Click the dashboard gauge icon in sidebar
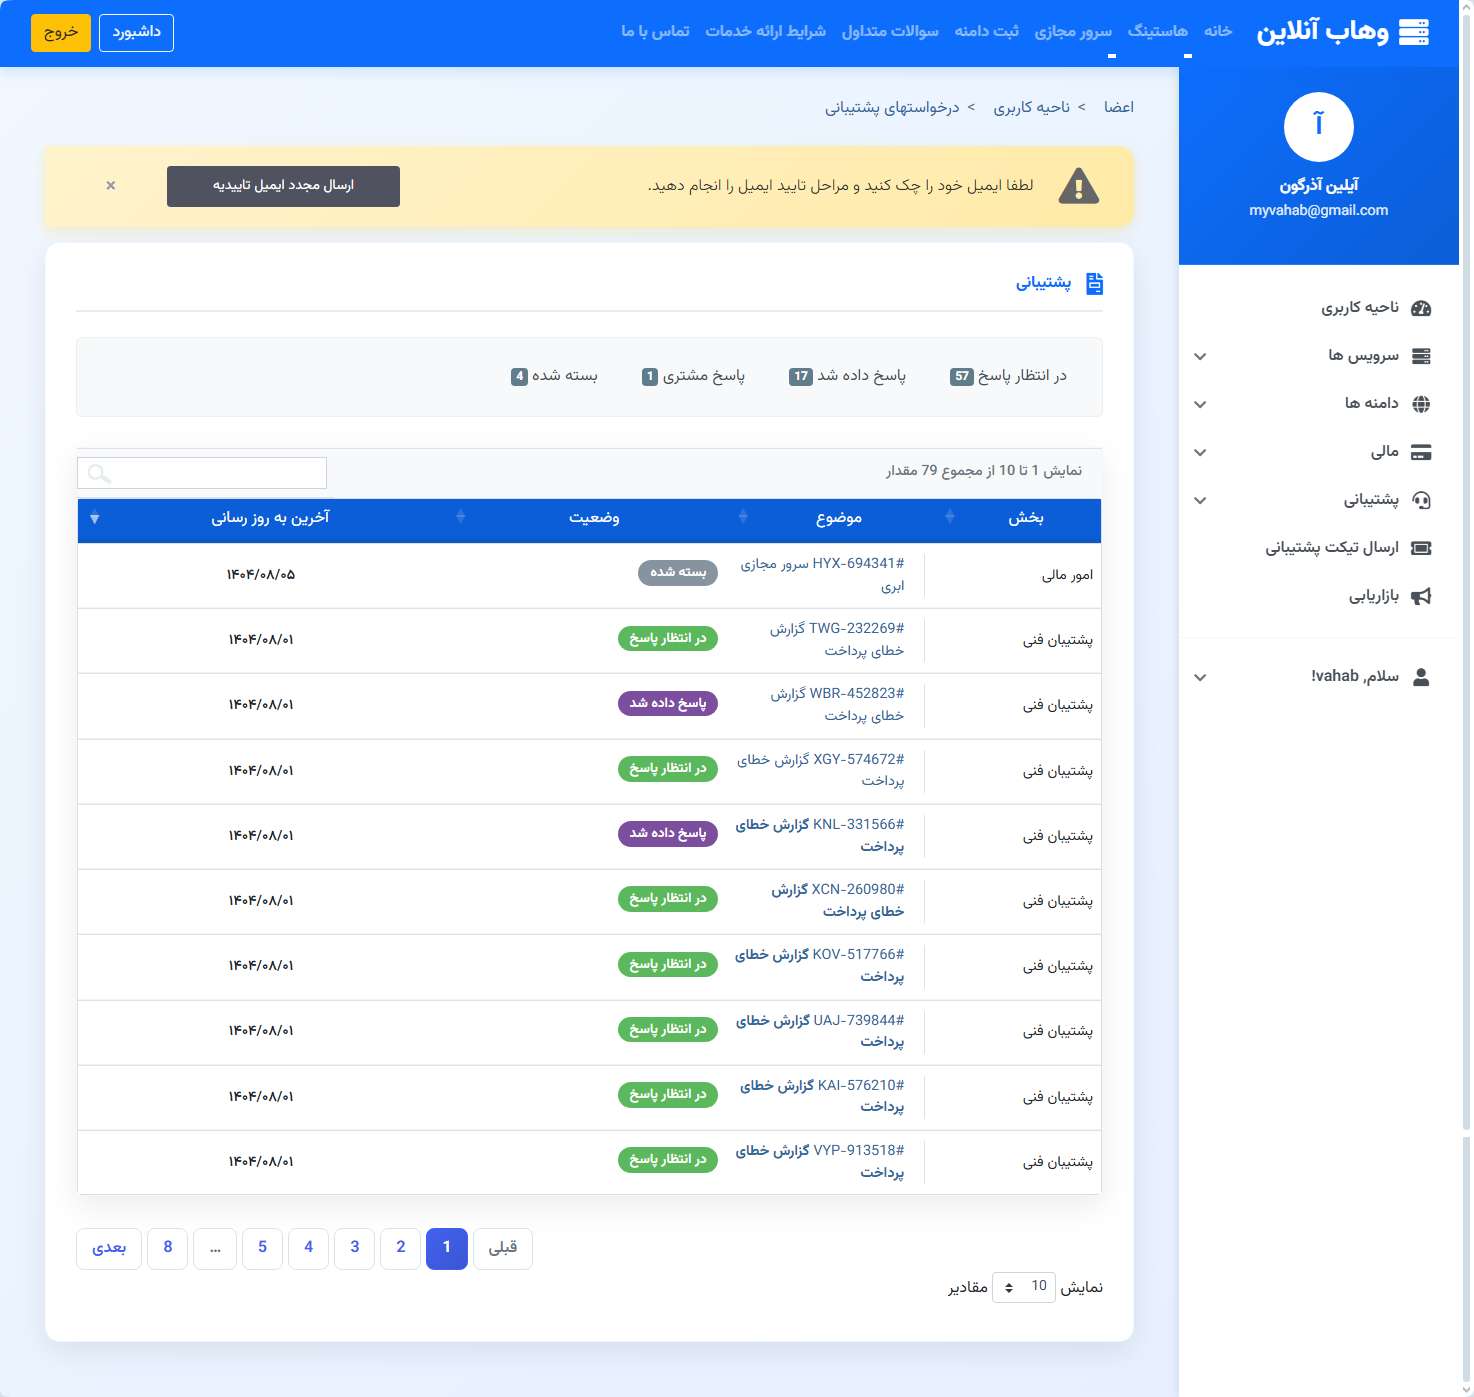Viewport: 1474px width, 1397px height. [1421, 308]
